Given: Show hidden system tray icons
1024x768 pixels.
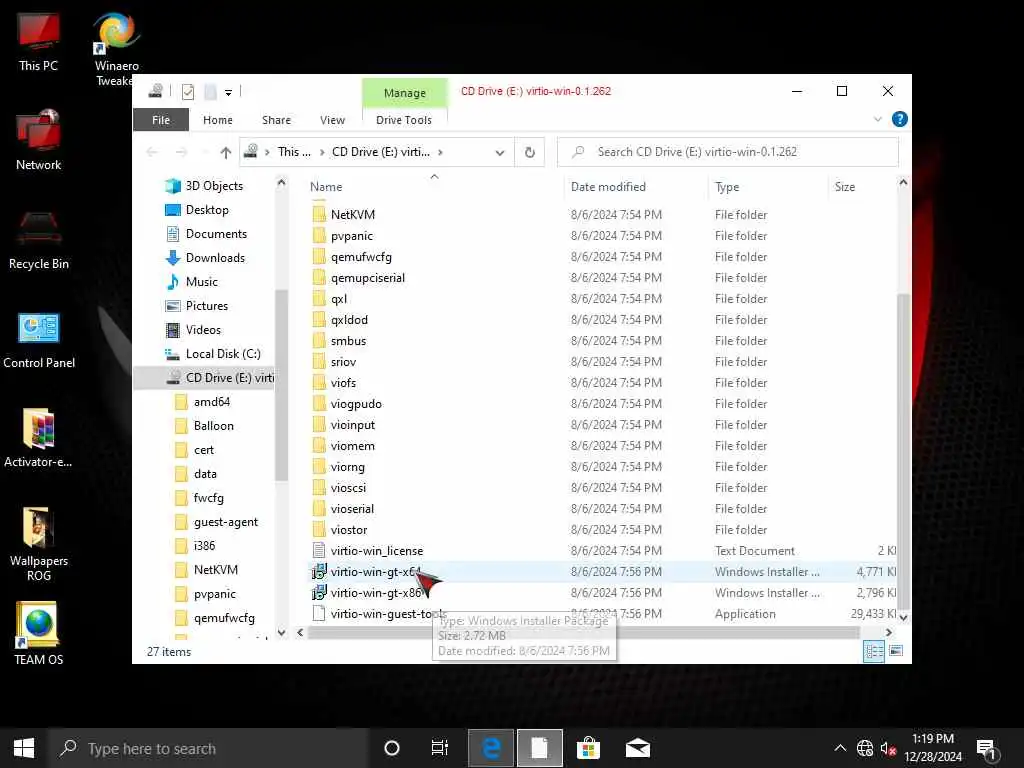Looking at the screenshot, I should point(840,748).
